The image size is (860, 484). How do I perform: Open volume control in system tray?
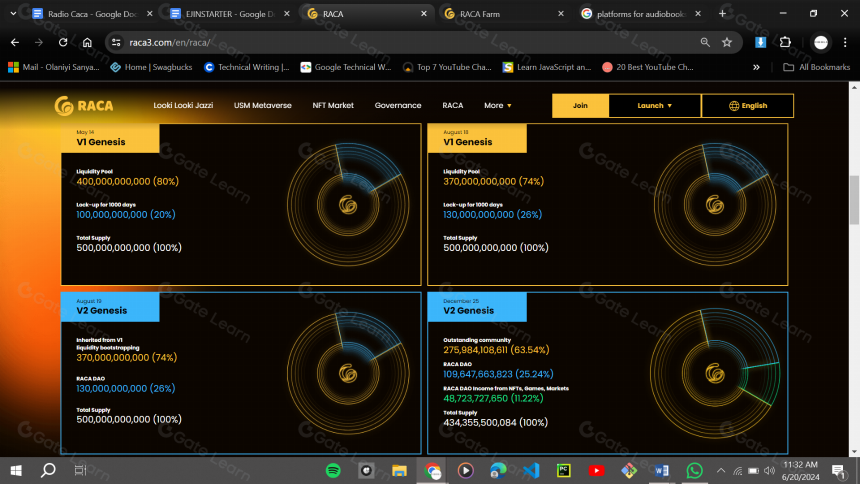click(770, 471)
